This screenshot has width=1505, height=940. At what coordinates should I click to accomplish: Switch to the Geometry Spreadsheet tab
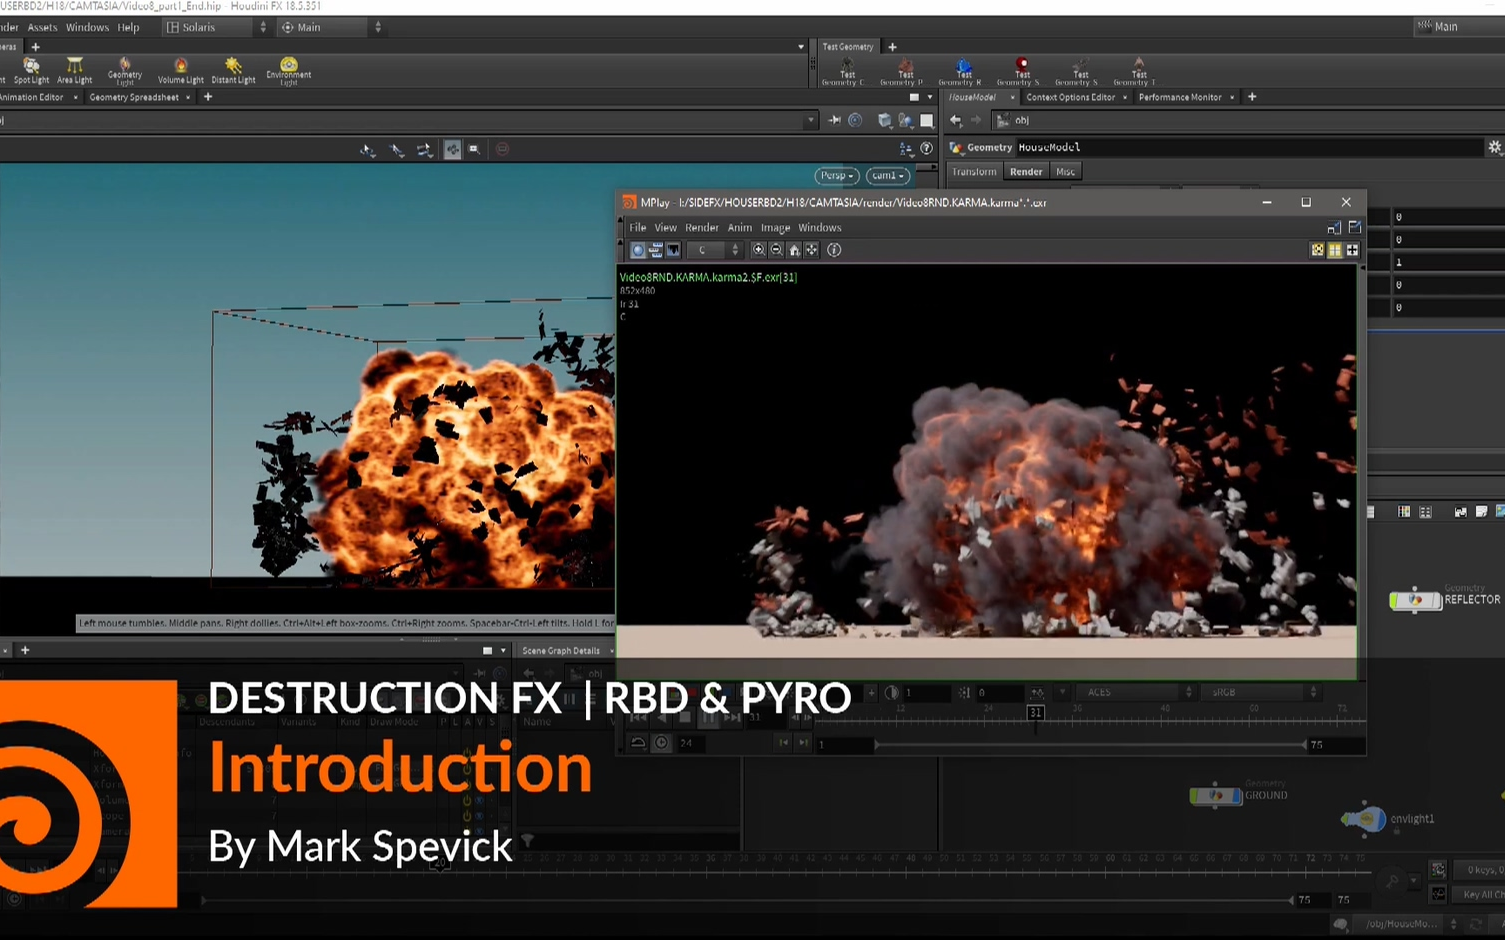click(x=134, y=97)
